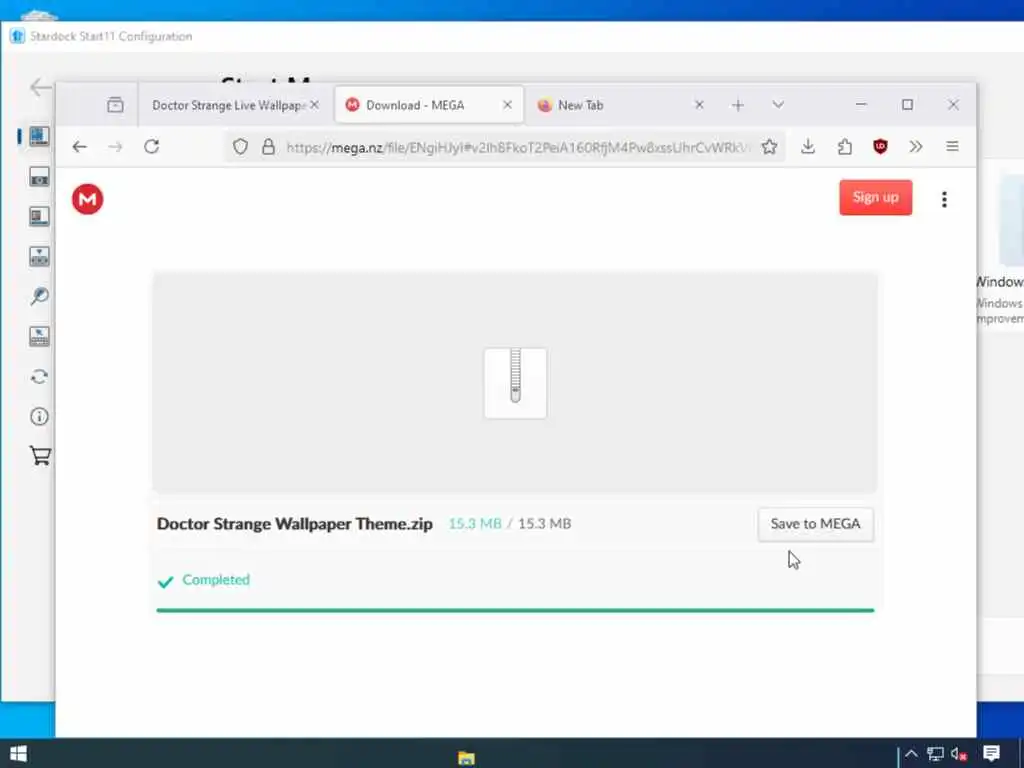The height and width of the screenshot is (768, 1024).
Task: Open the Firefox hamburger application menu
Action: coord(952,147)
